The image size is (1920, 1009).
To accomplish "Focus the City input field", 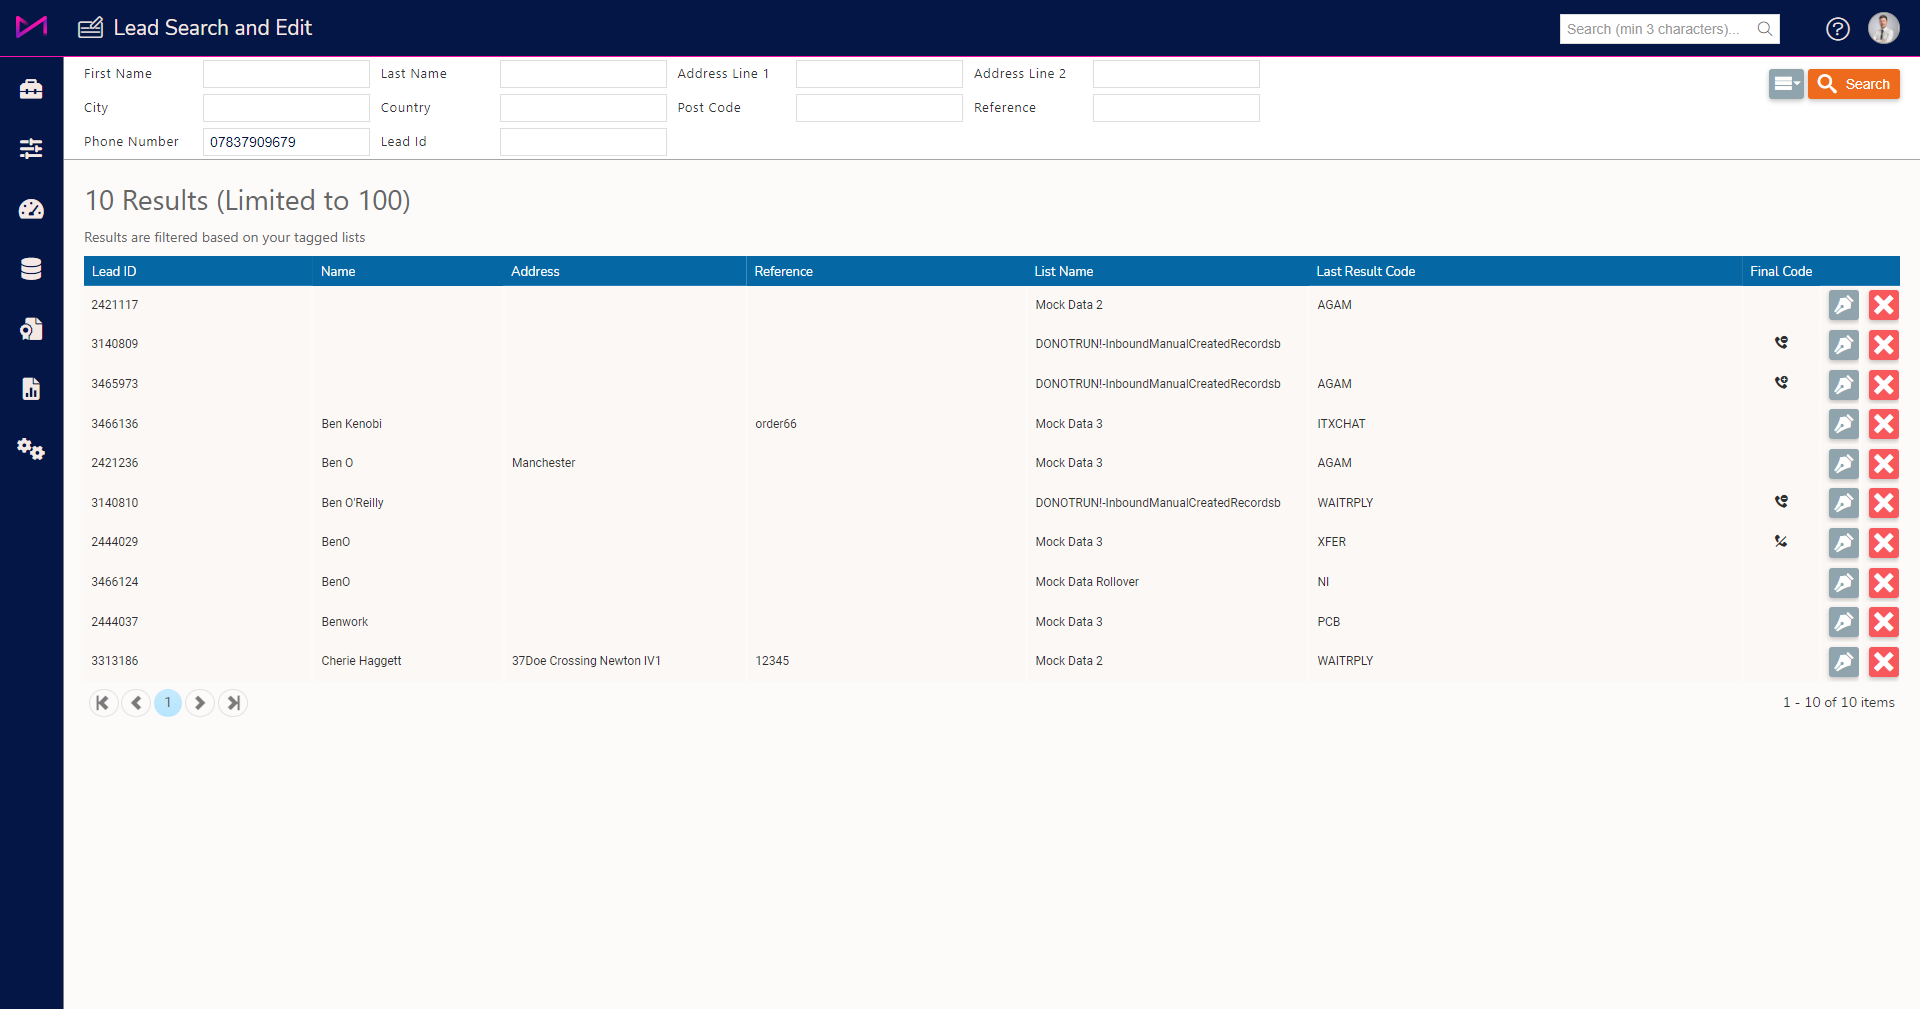I will [286, 108].
